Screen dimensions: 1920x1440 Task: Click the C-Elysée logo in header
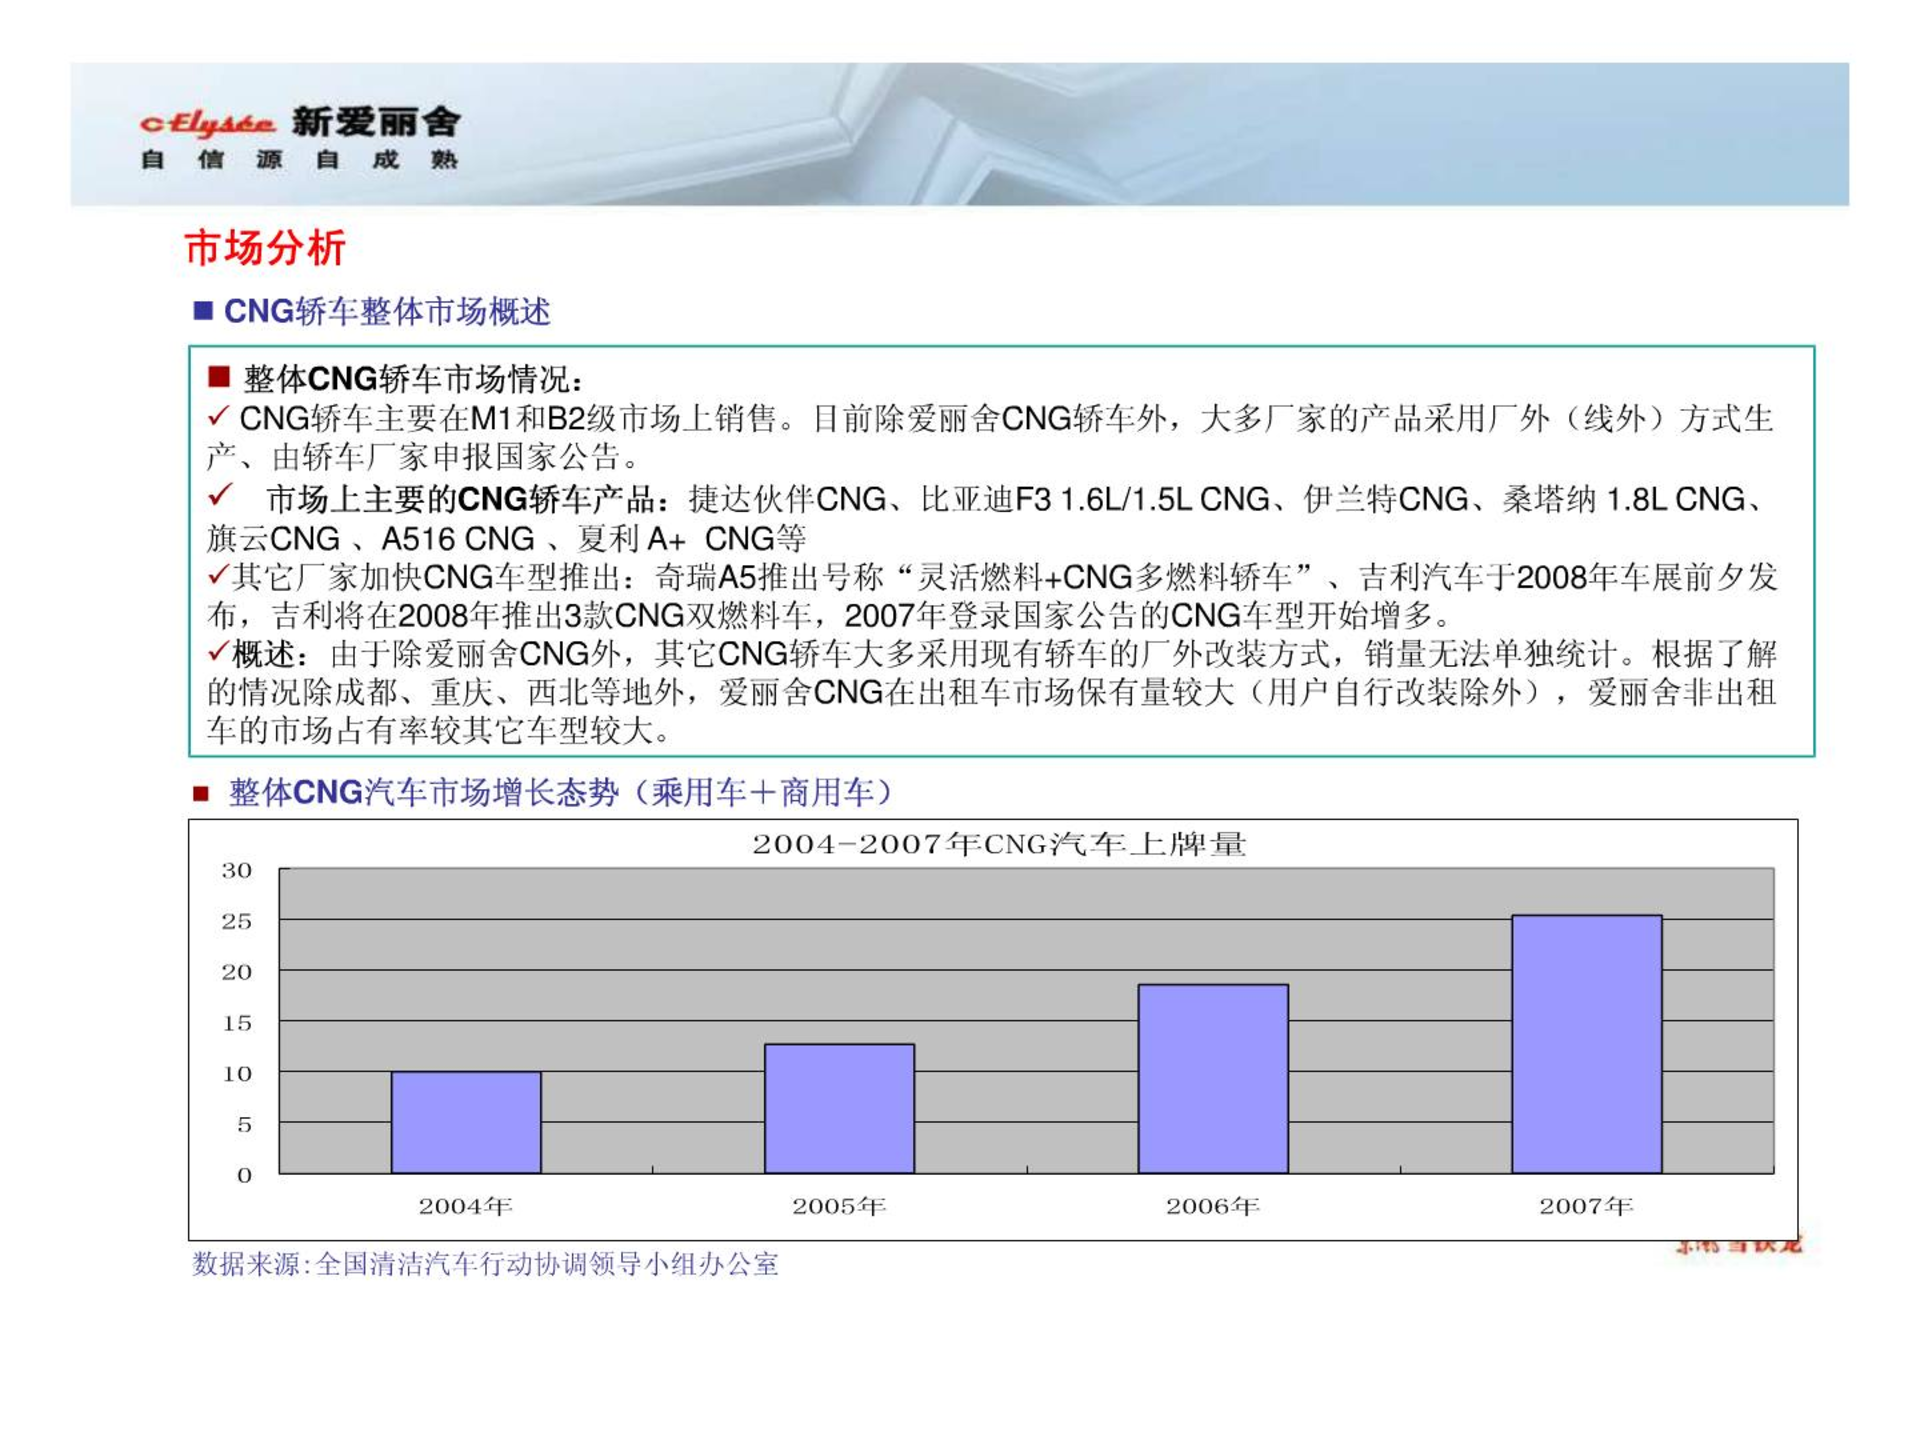click(x=207, y=123)
